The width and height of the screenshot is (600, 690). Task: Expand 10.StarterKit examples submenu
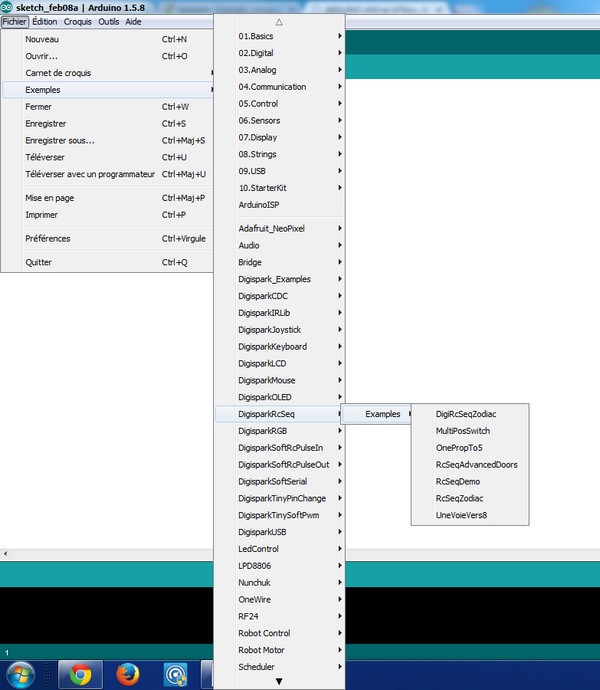280,188
